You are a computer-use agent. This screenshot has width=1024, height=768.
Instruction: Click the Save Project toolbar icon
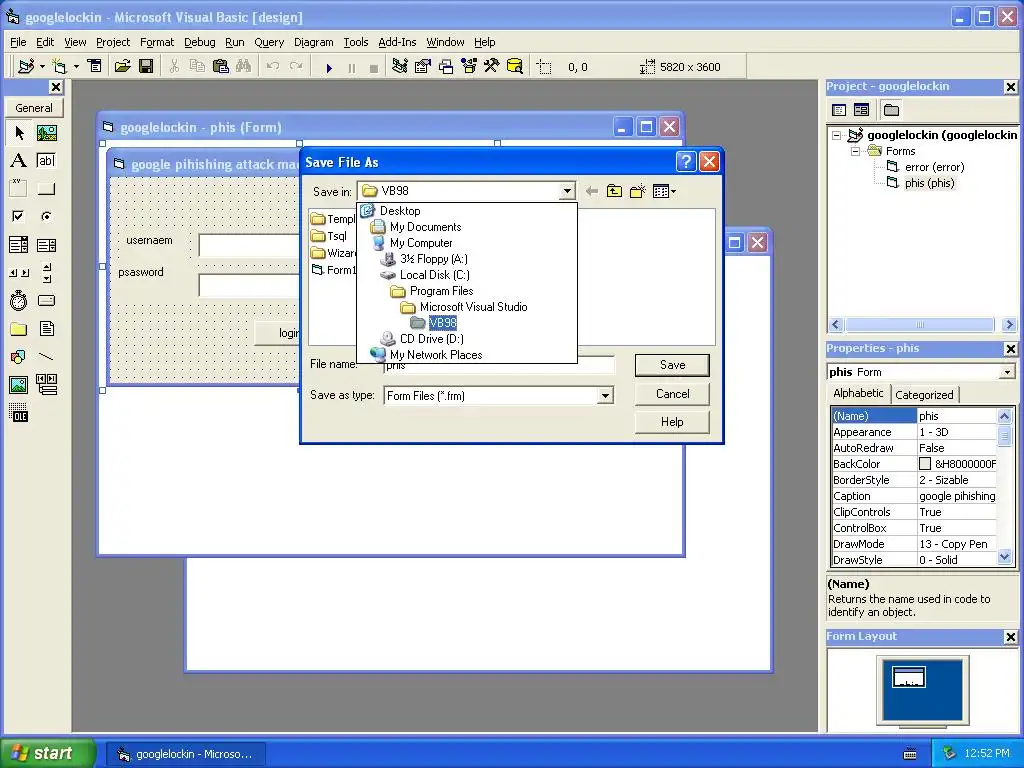click(x=146, y=66)
